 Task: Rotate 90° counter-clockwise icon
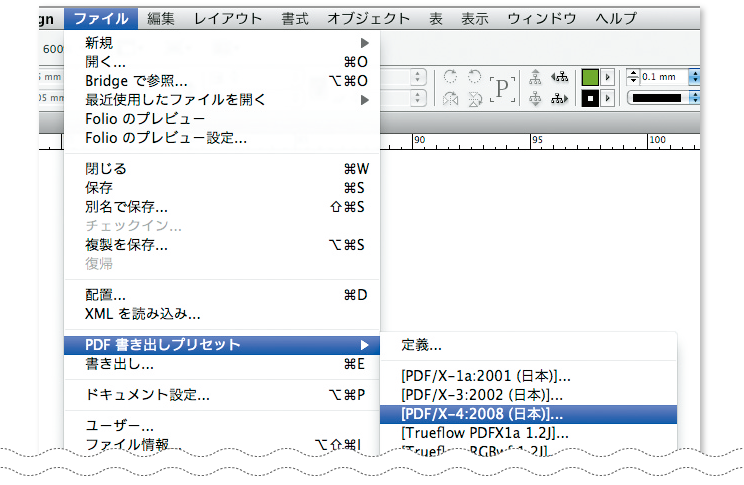click(x=474, y=77)
